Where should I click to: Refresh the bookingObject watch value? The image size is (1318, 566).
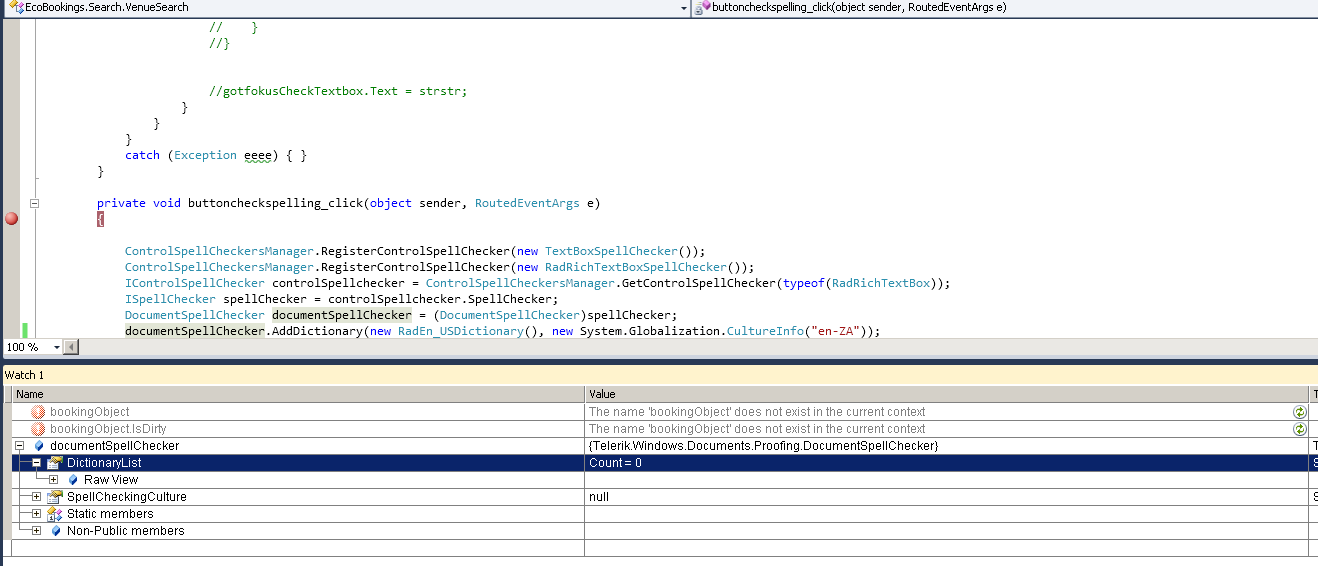[x=1300, y=411]
